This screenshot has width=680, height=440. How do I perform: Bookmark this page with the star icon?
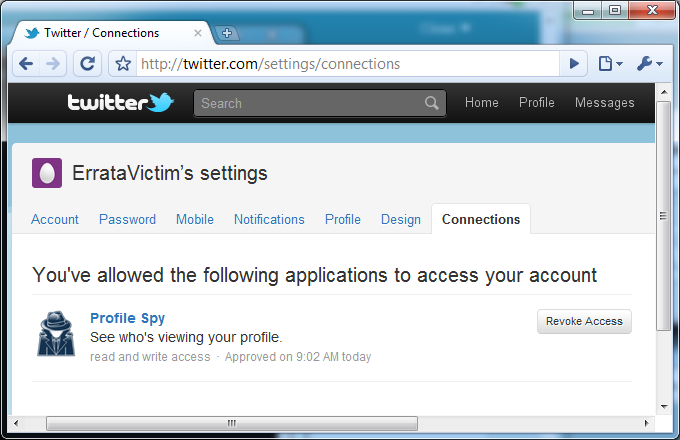(123, 64)
